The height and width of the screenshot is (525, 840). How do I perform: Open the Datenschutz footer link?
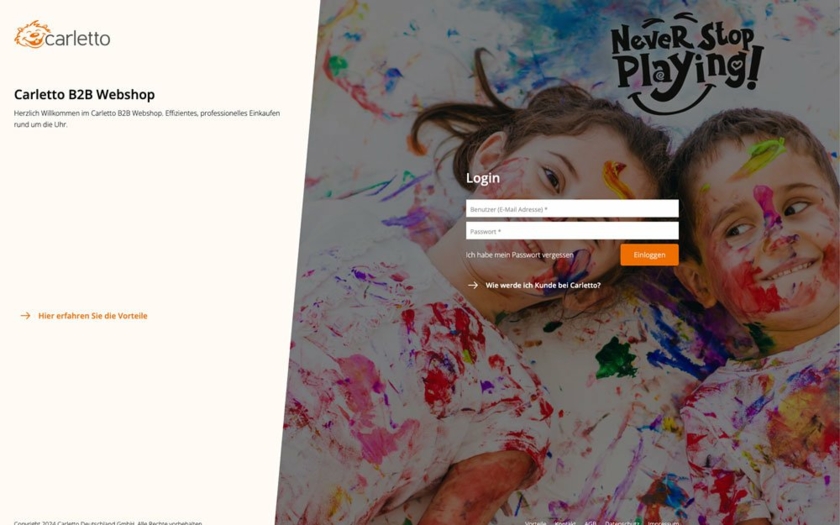pos(622,522)
